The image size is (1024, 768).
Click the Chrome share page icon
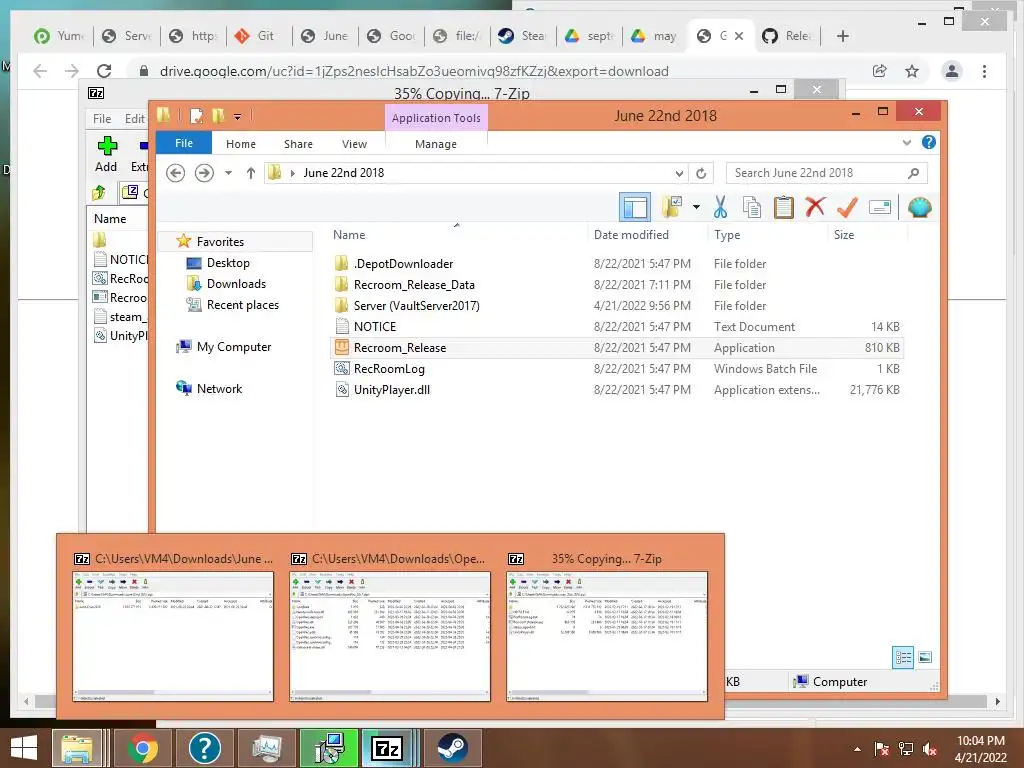click(880, 71)
